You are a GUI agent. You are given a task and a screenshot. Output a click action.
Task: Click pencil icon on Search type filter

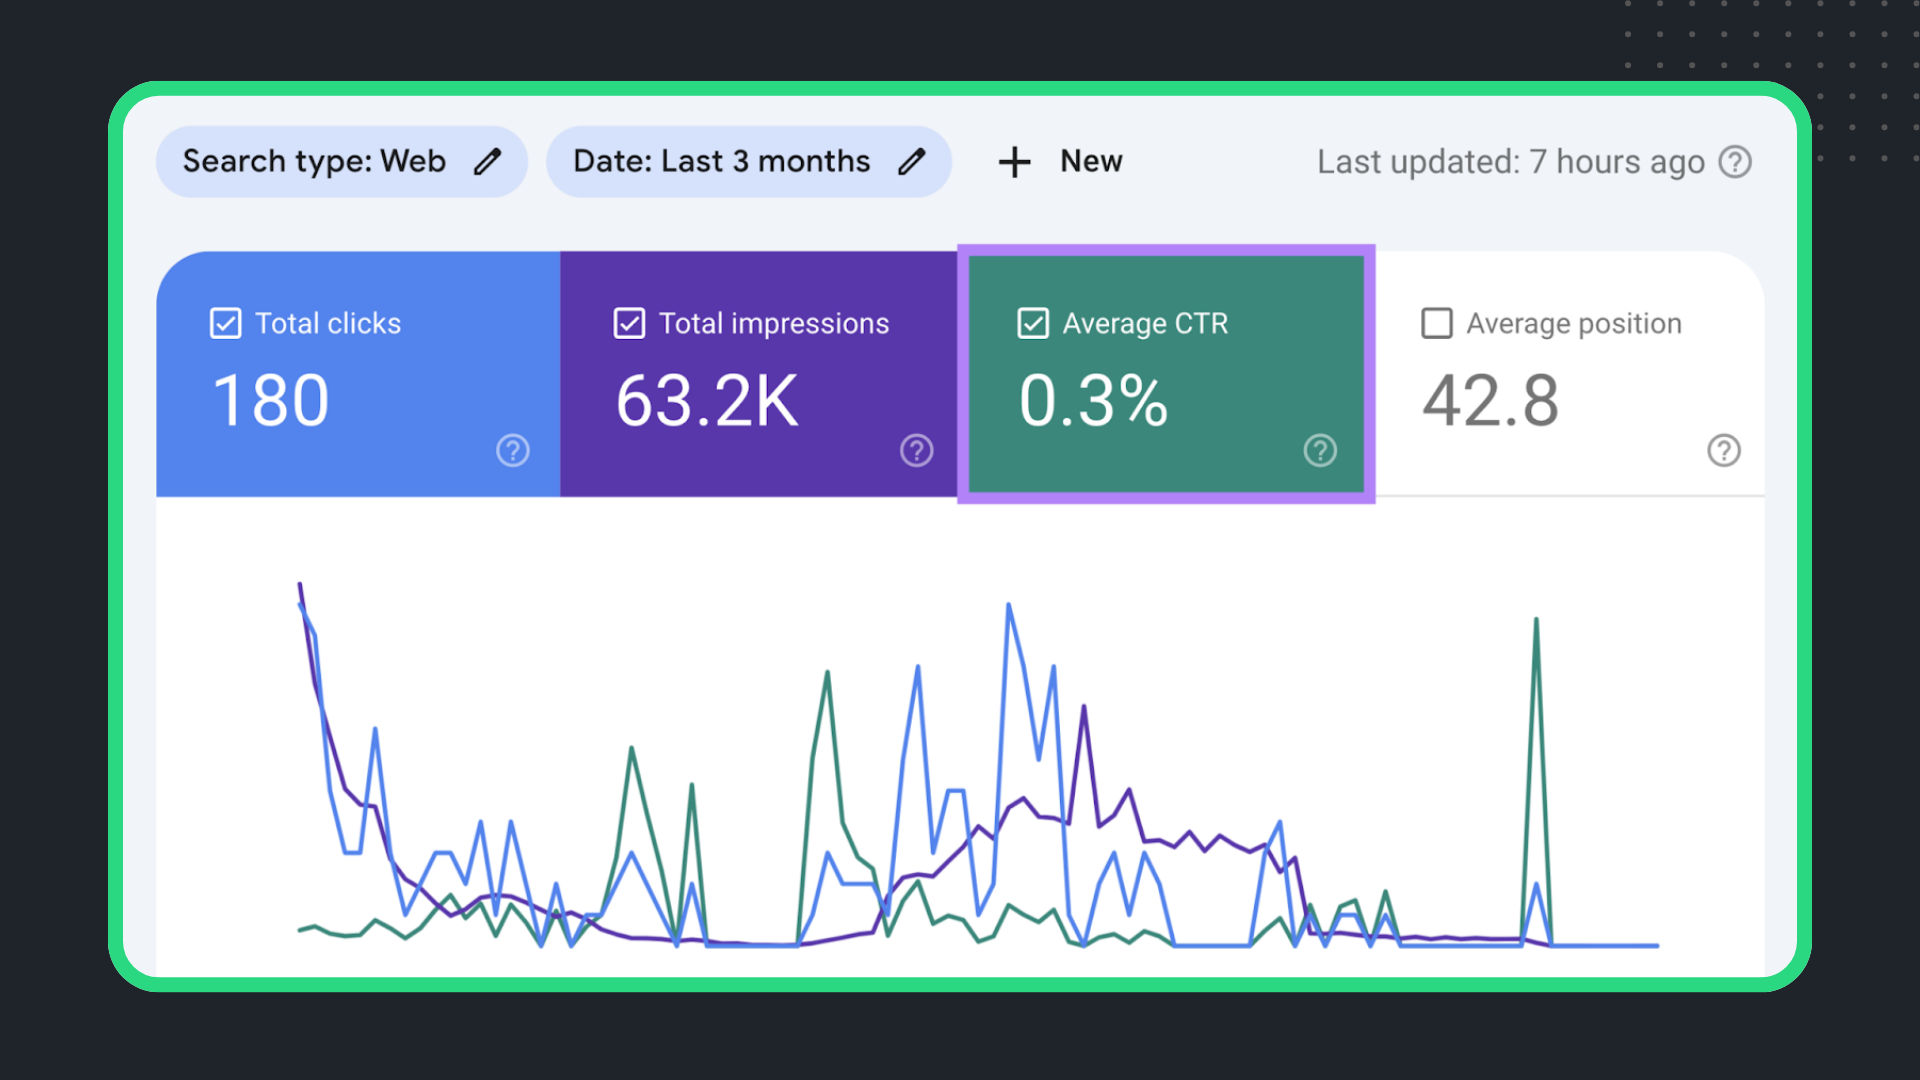tap(487, 162)
